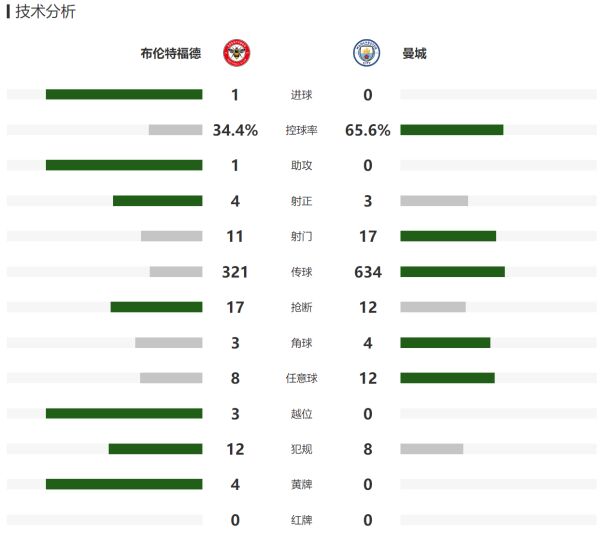The image size is (600, 544).
Task: Click the Manchester City club crest icon
Action: [x=367, y=53]
